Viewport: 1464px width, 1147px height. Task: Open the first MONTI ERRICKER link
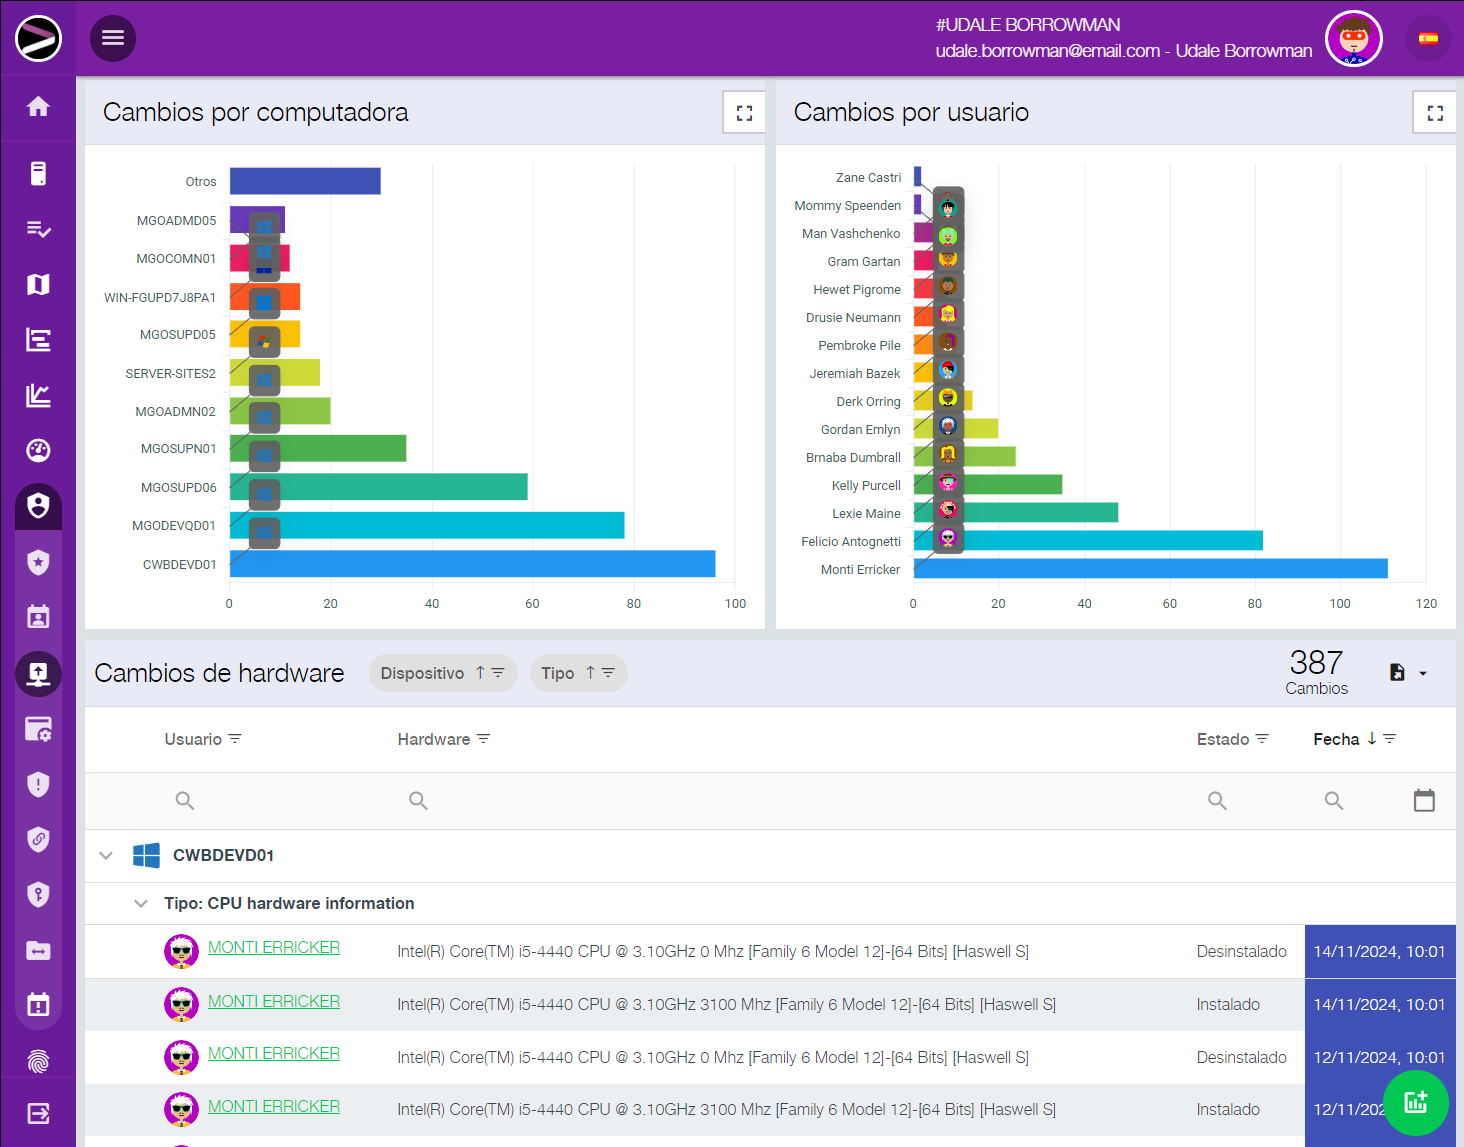(273, 947)
